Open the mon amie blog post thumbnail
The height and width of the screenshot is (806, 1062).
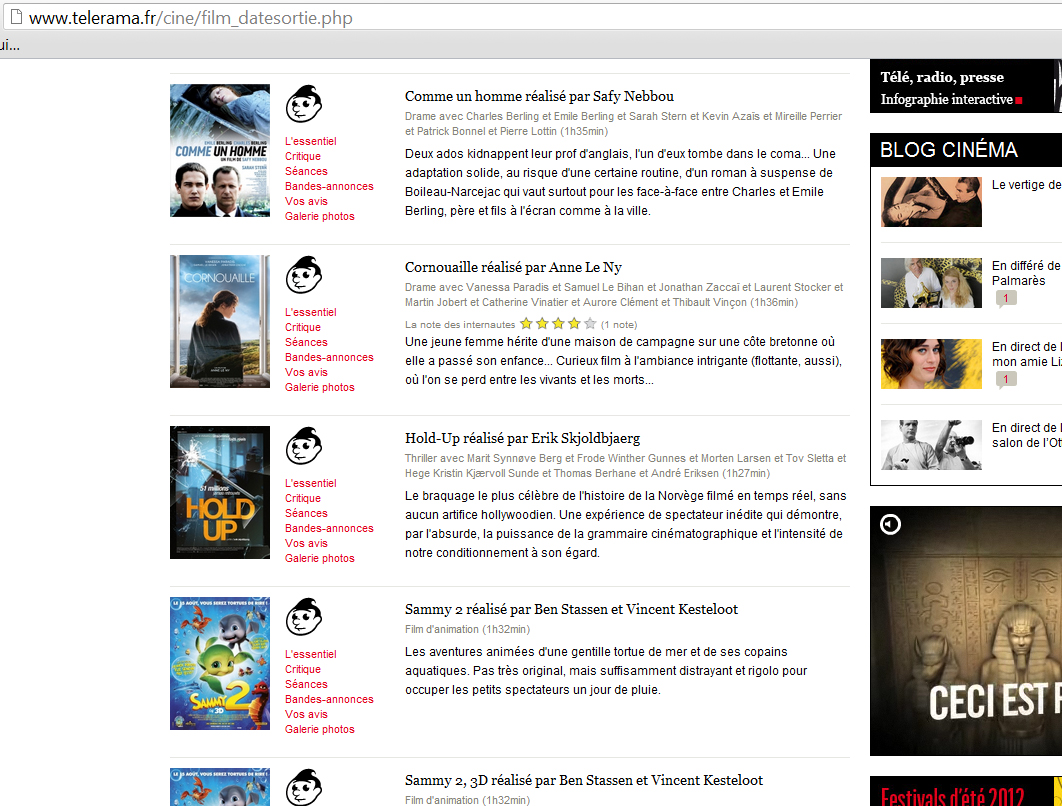(931, 364)
